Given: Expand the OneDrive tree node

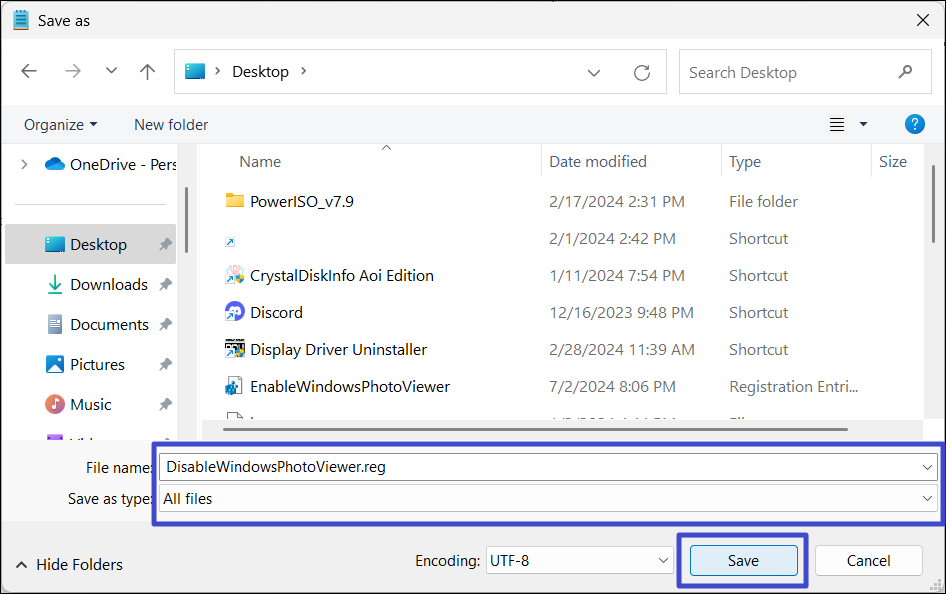Looking at the screenshot, I should coord(24,164).
